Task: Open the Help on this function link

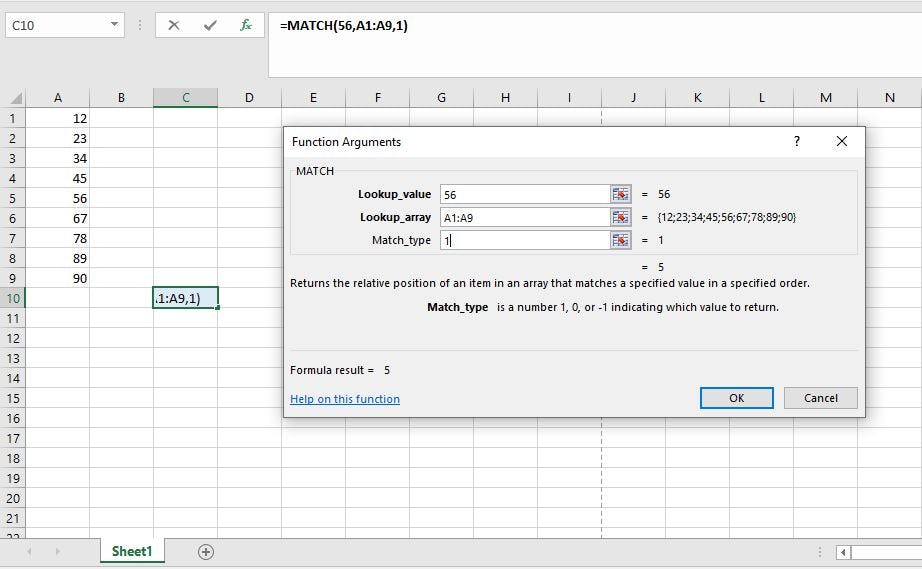Action: [345, 399]
